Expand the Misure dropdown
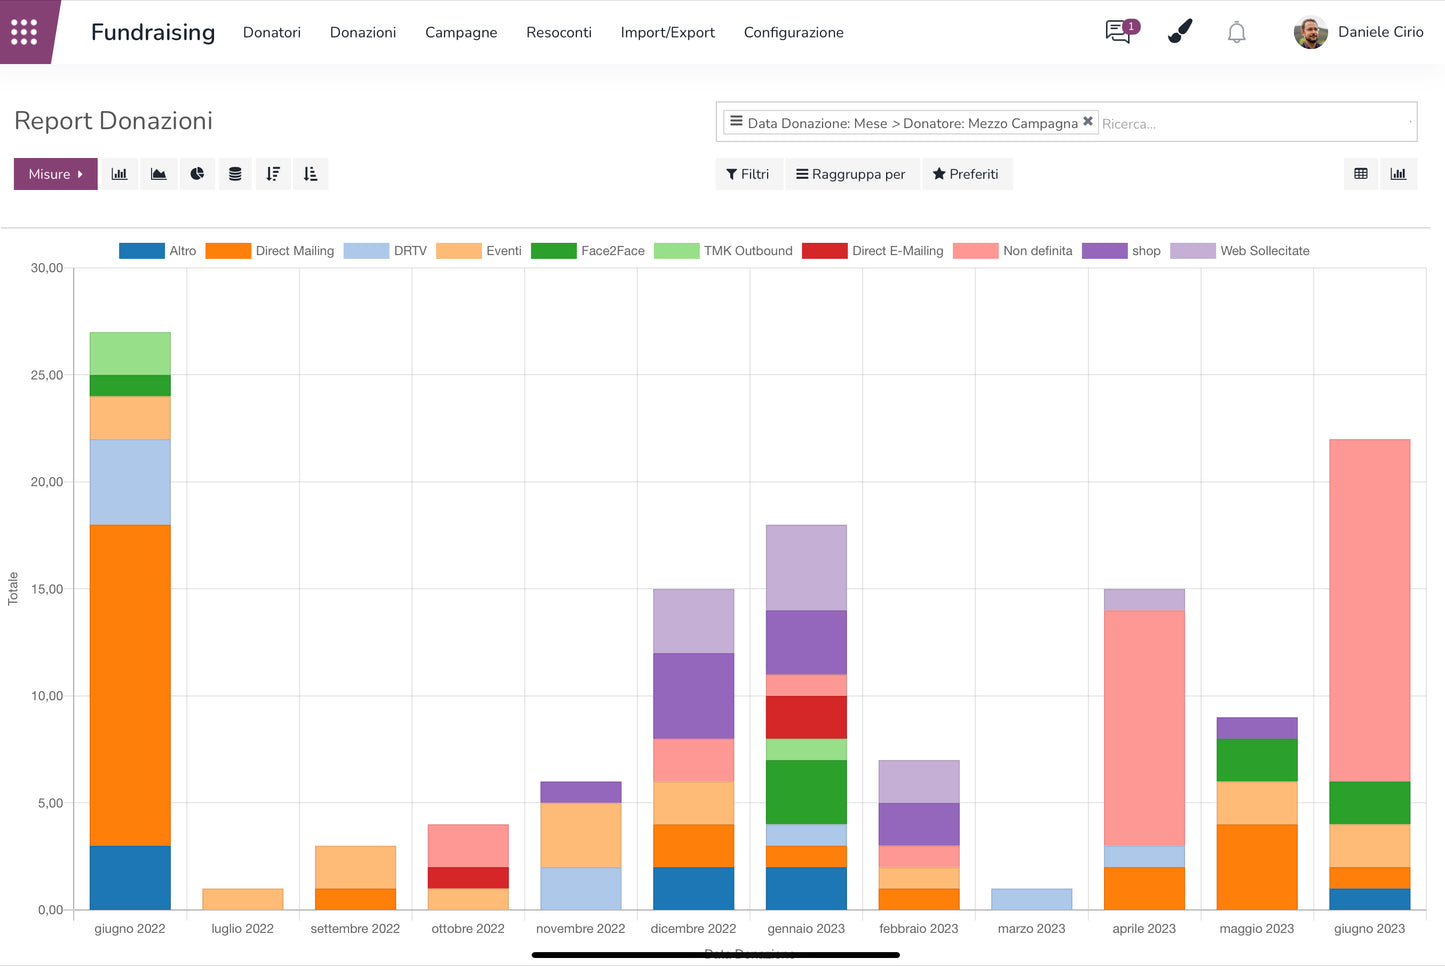Screen dimensions: 1445x966 pos(56,174)
